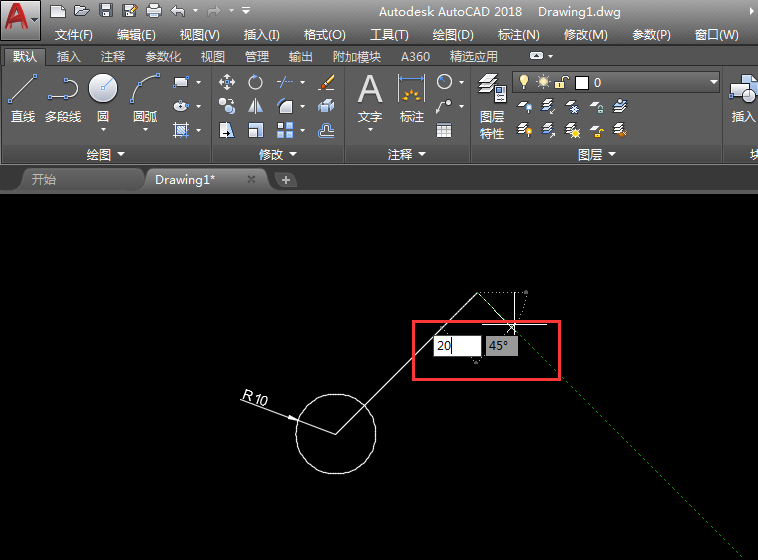Click the white layer color swatch
This screenshot has width=758, height=560.
point(582,83)
